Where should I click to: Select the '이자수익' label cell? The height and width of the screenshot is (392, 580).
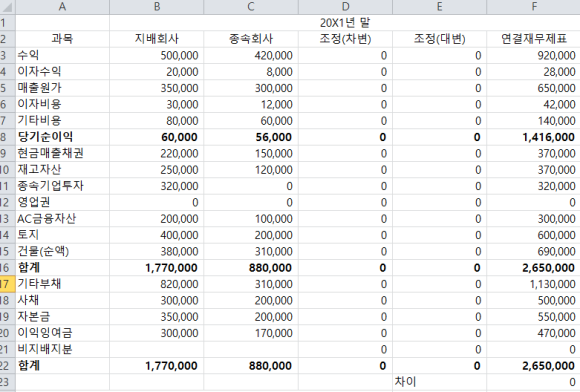[x=62, y=72]
